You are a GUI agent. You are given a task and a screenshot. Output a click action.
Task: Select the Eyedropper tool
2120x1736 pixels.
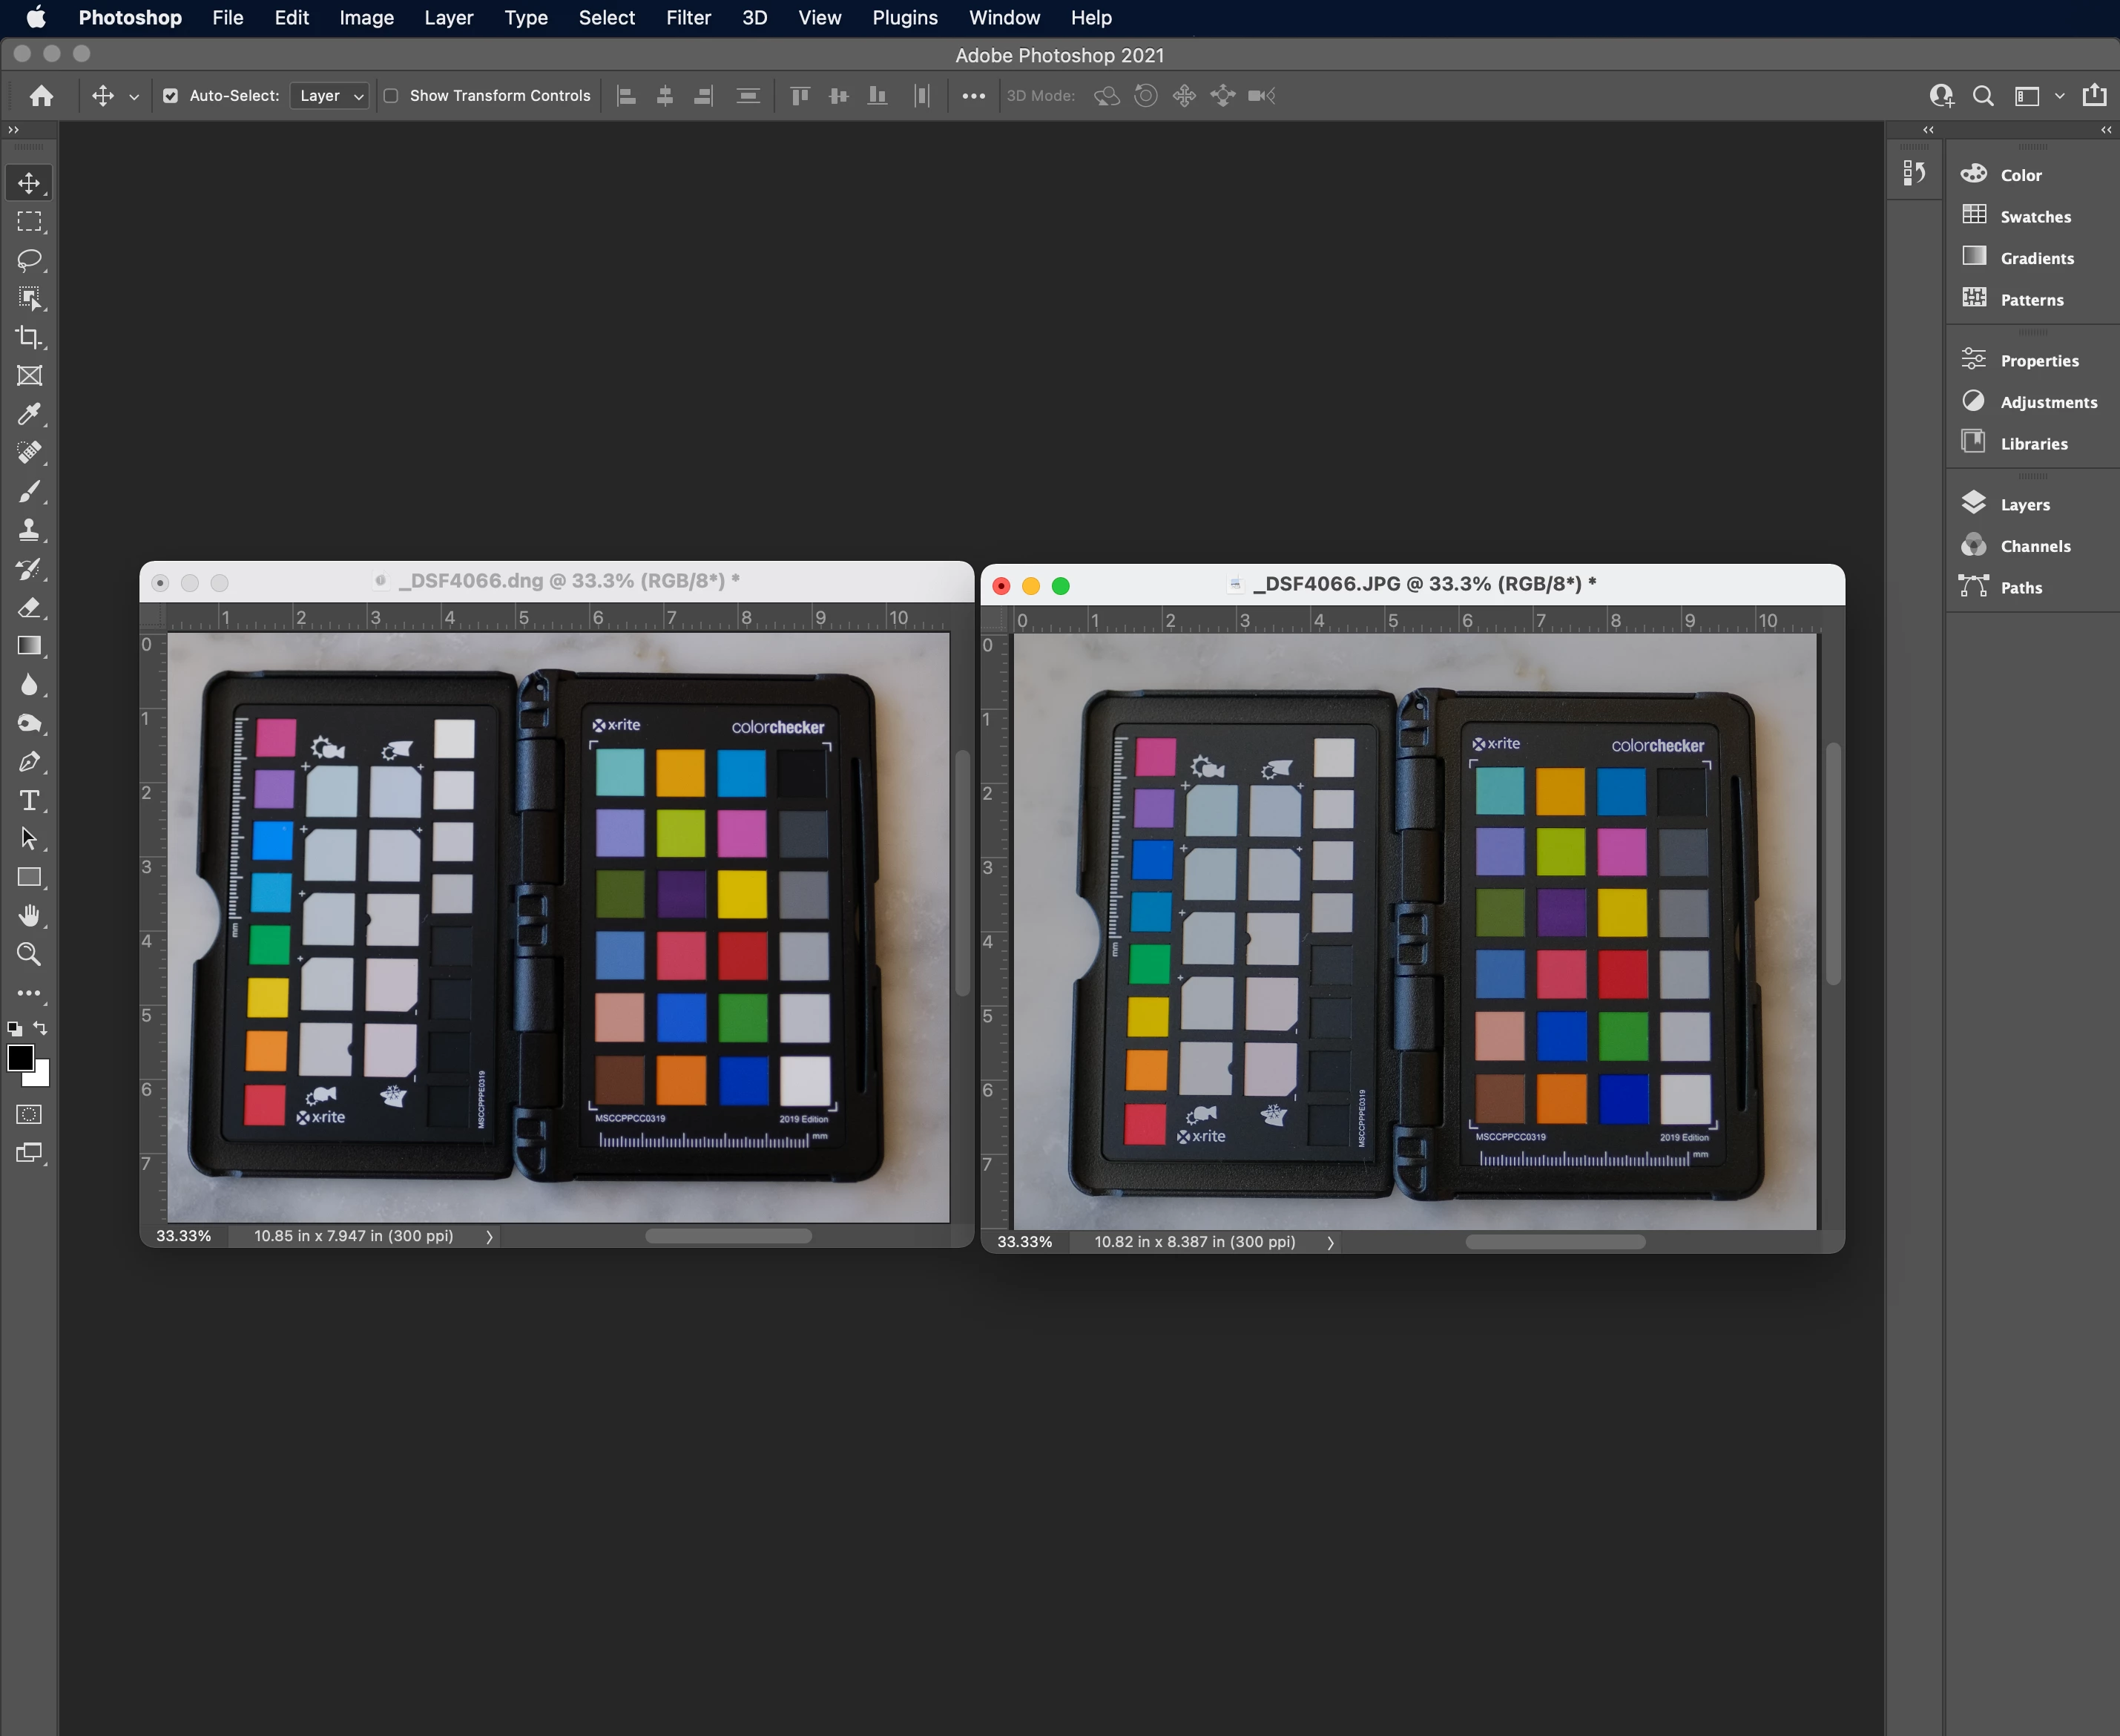[29, 414]
